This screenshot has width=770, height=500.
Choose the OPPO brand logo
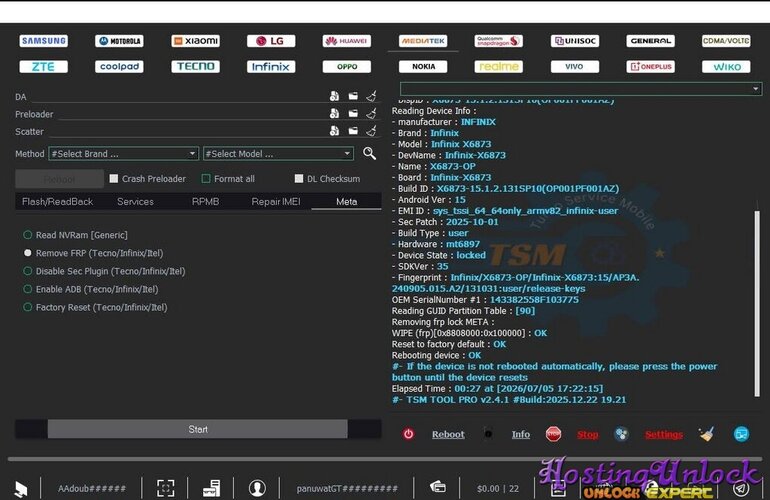[x=347, y=66]
